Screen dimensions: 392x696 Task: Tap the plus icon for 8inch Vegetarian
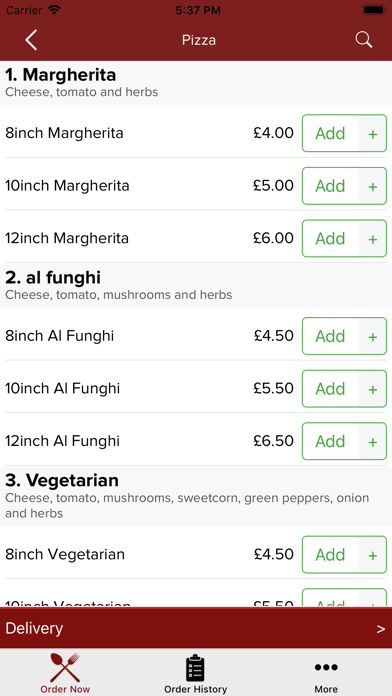tap(372, 554)
